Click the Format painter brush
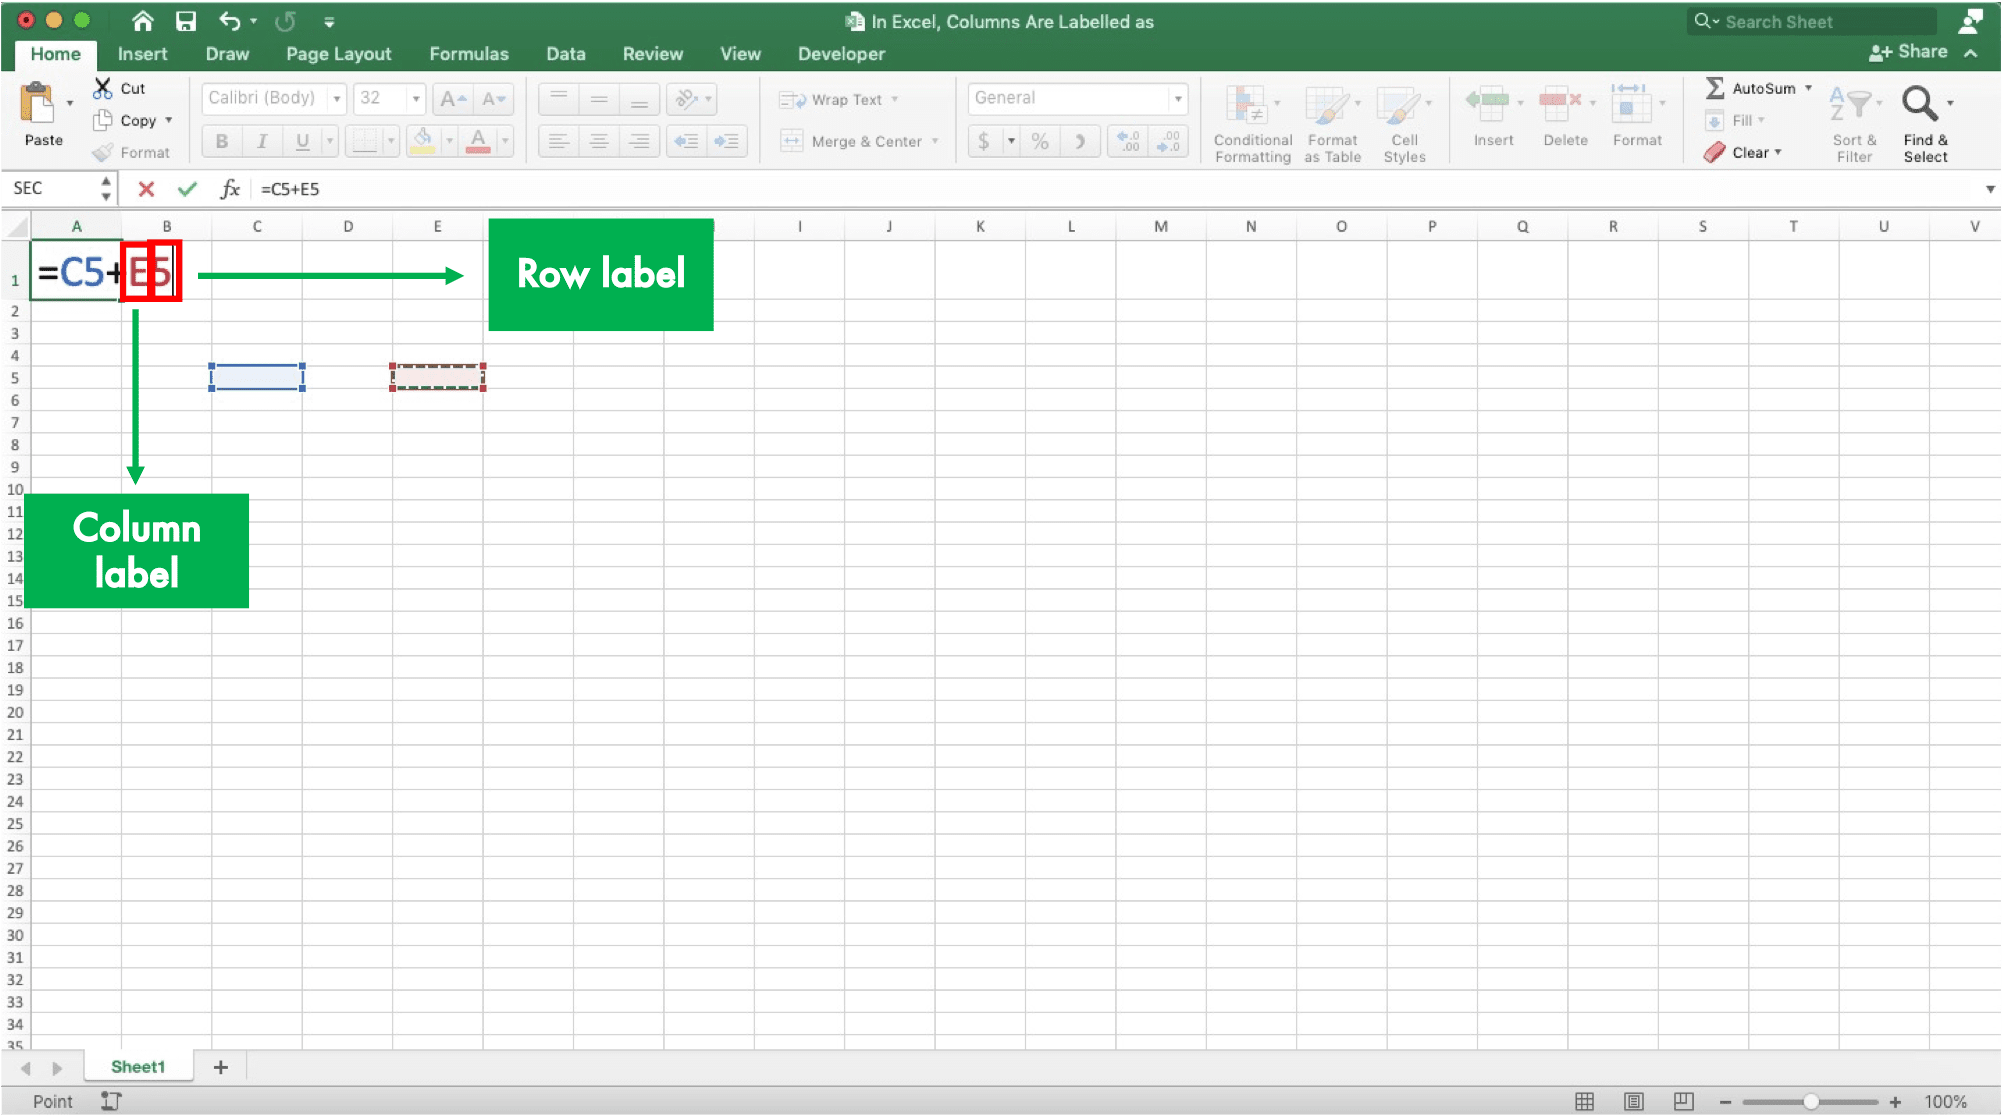Image resolution: width=2002 pixels, height=1116 pixels. (103, 152)
